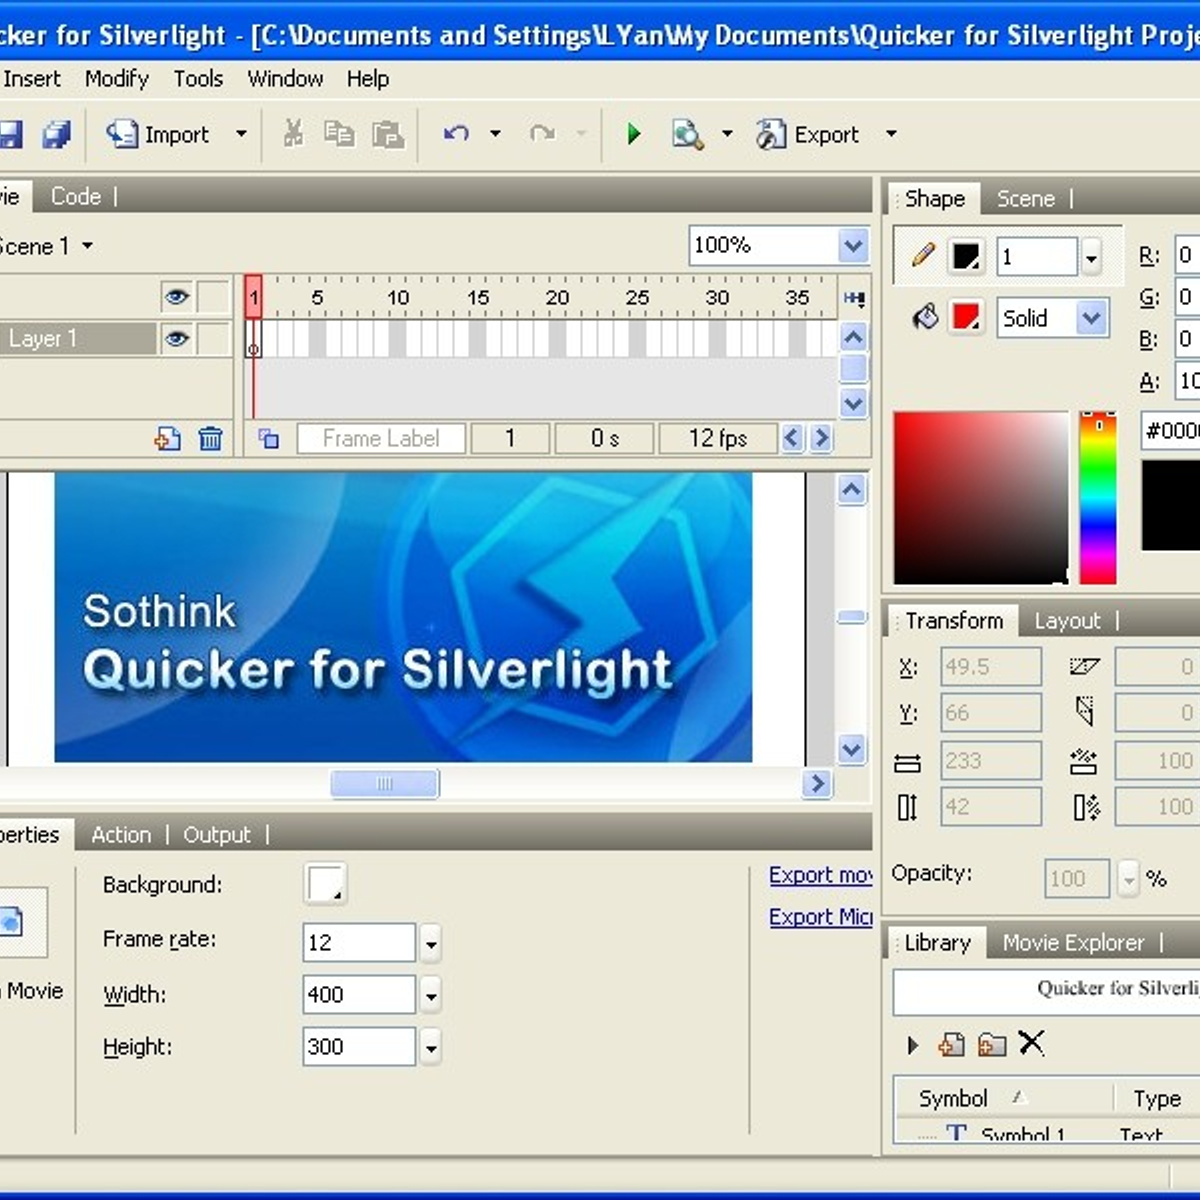The height and width of the screenshot is (1200, 1200).
Task: Toggle visibility of all layers via header eye
Action: click(177, 297)
